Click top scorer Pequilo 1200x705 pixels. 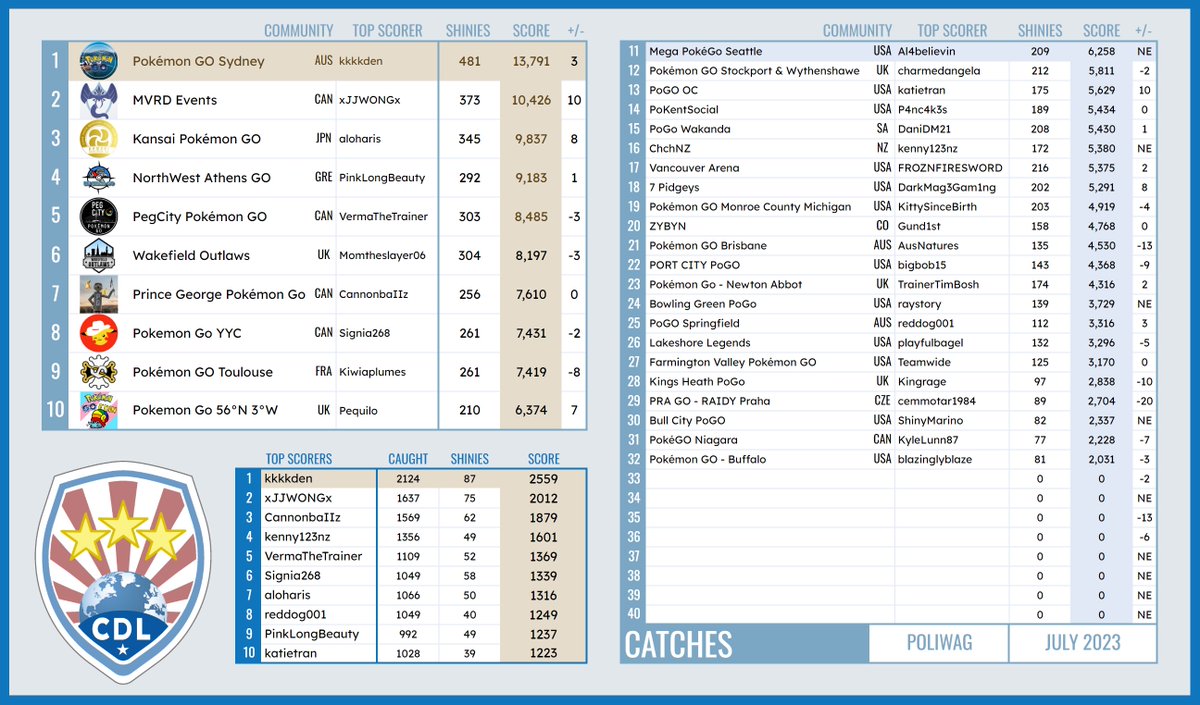click(x=359, y=411)
